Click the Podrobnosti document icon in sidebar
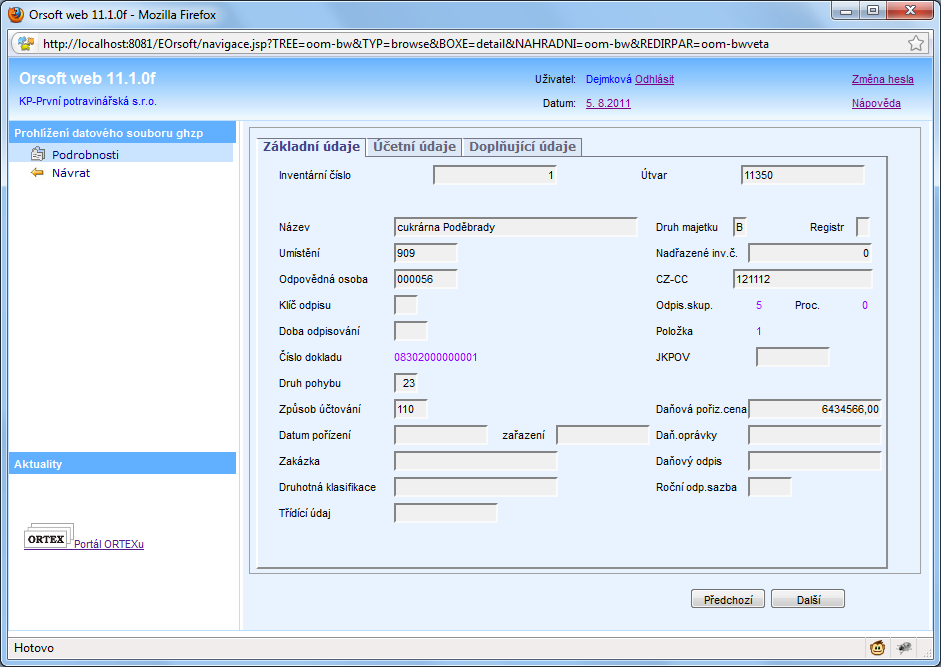941x667 pixels. tap(38, 154)
